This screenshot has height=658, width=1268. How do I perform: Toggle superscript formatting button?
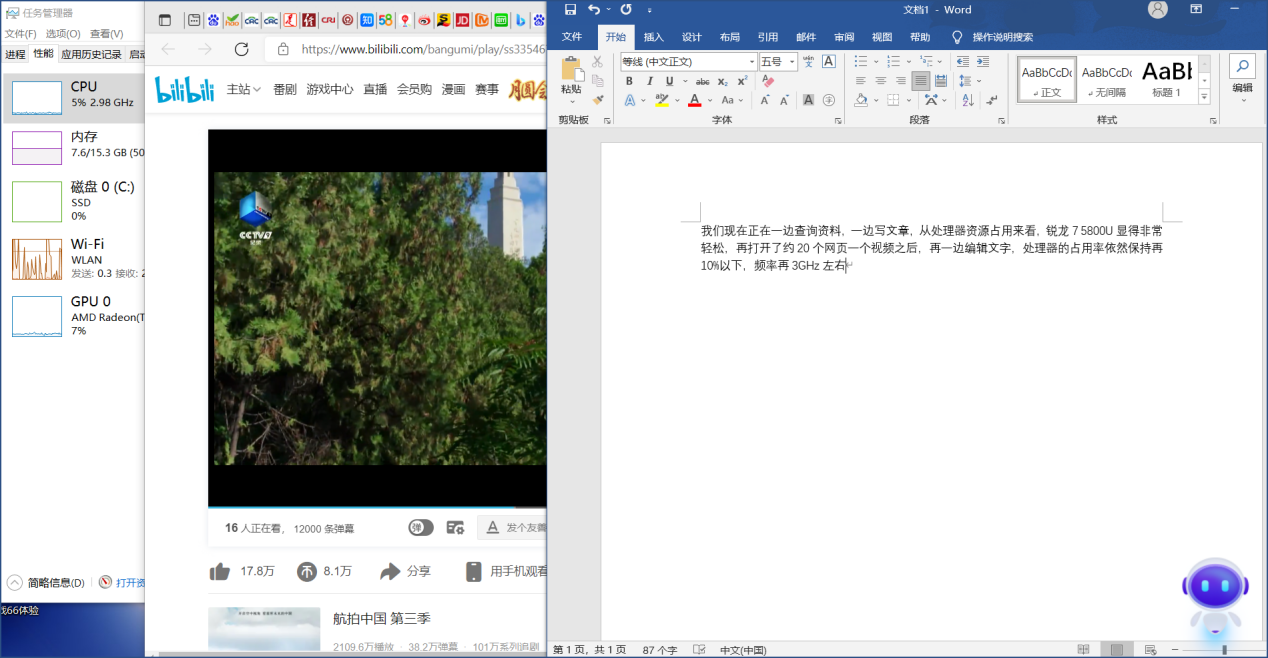pyautogui.click(x=742, y=81)
